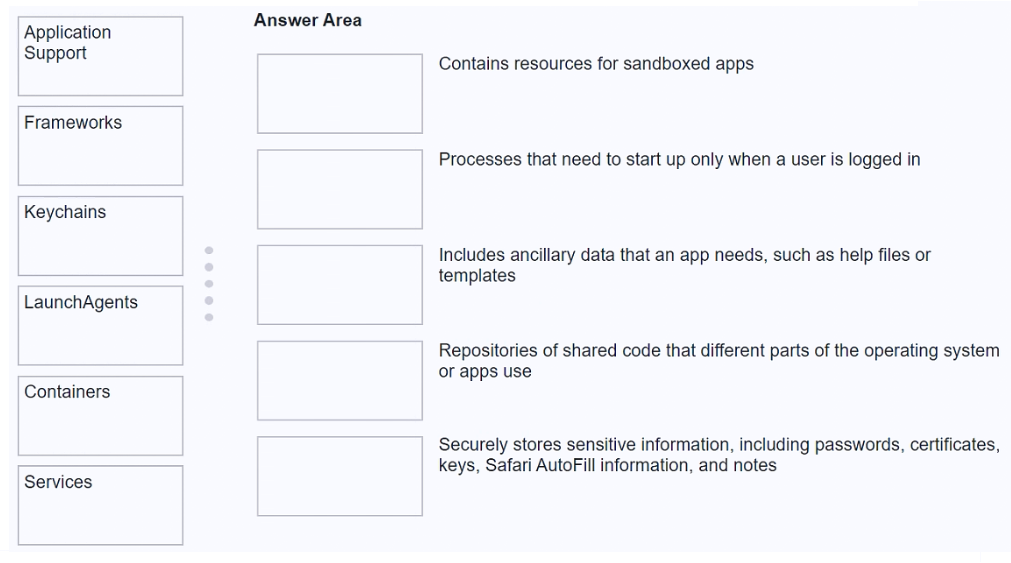Image resolution: width=1011 pixels, height=563 pixels.
Task: Click answer box for ancillary app data
Action: point(340,285)
